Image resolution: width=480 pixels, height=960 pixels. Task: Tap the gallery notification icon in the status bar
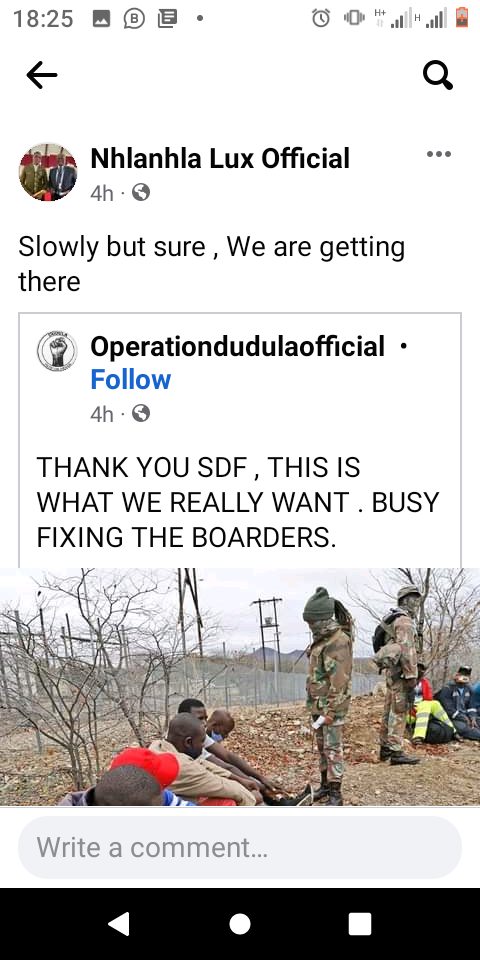point(101,19)
